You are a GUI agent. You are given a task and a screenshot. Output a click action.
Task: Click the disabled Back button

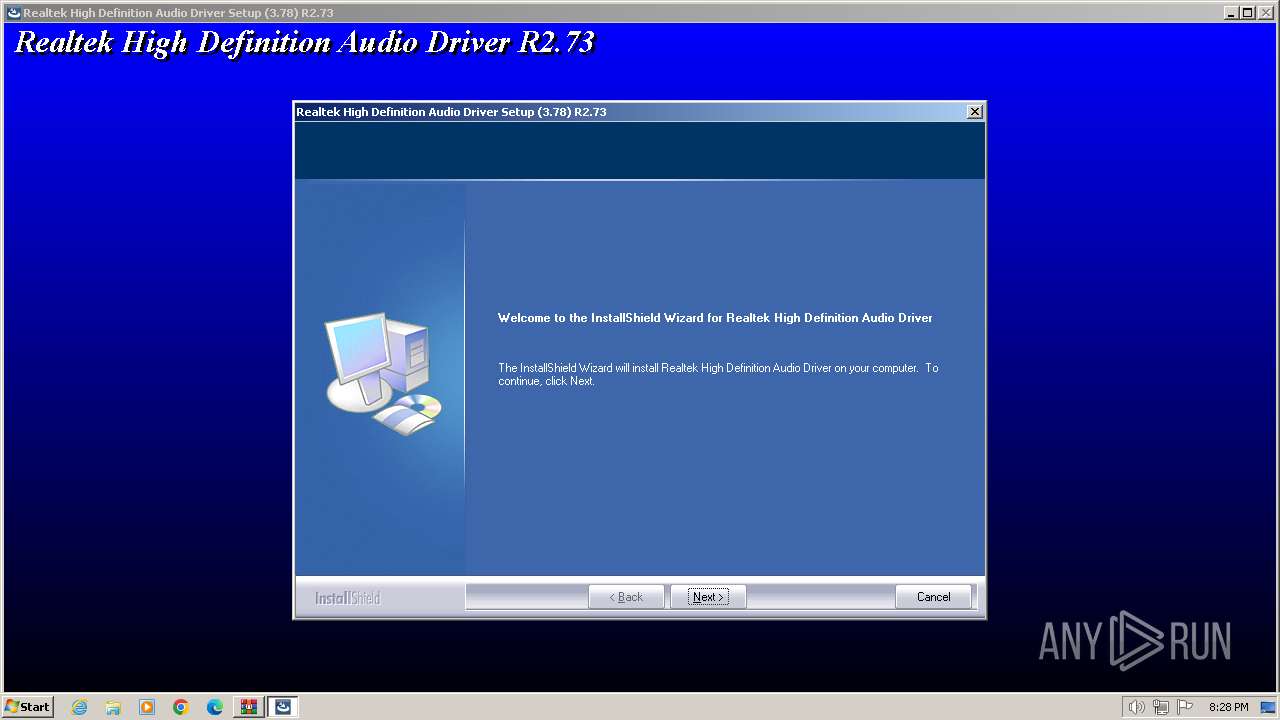627,597
